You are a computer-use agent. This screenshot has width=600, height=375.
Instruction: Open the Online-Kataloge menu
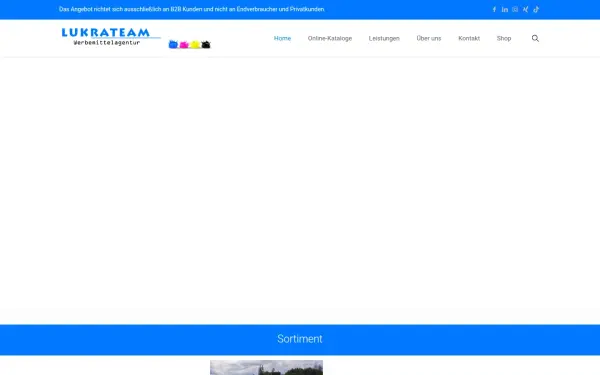coord(330,38)
